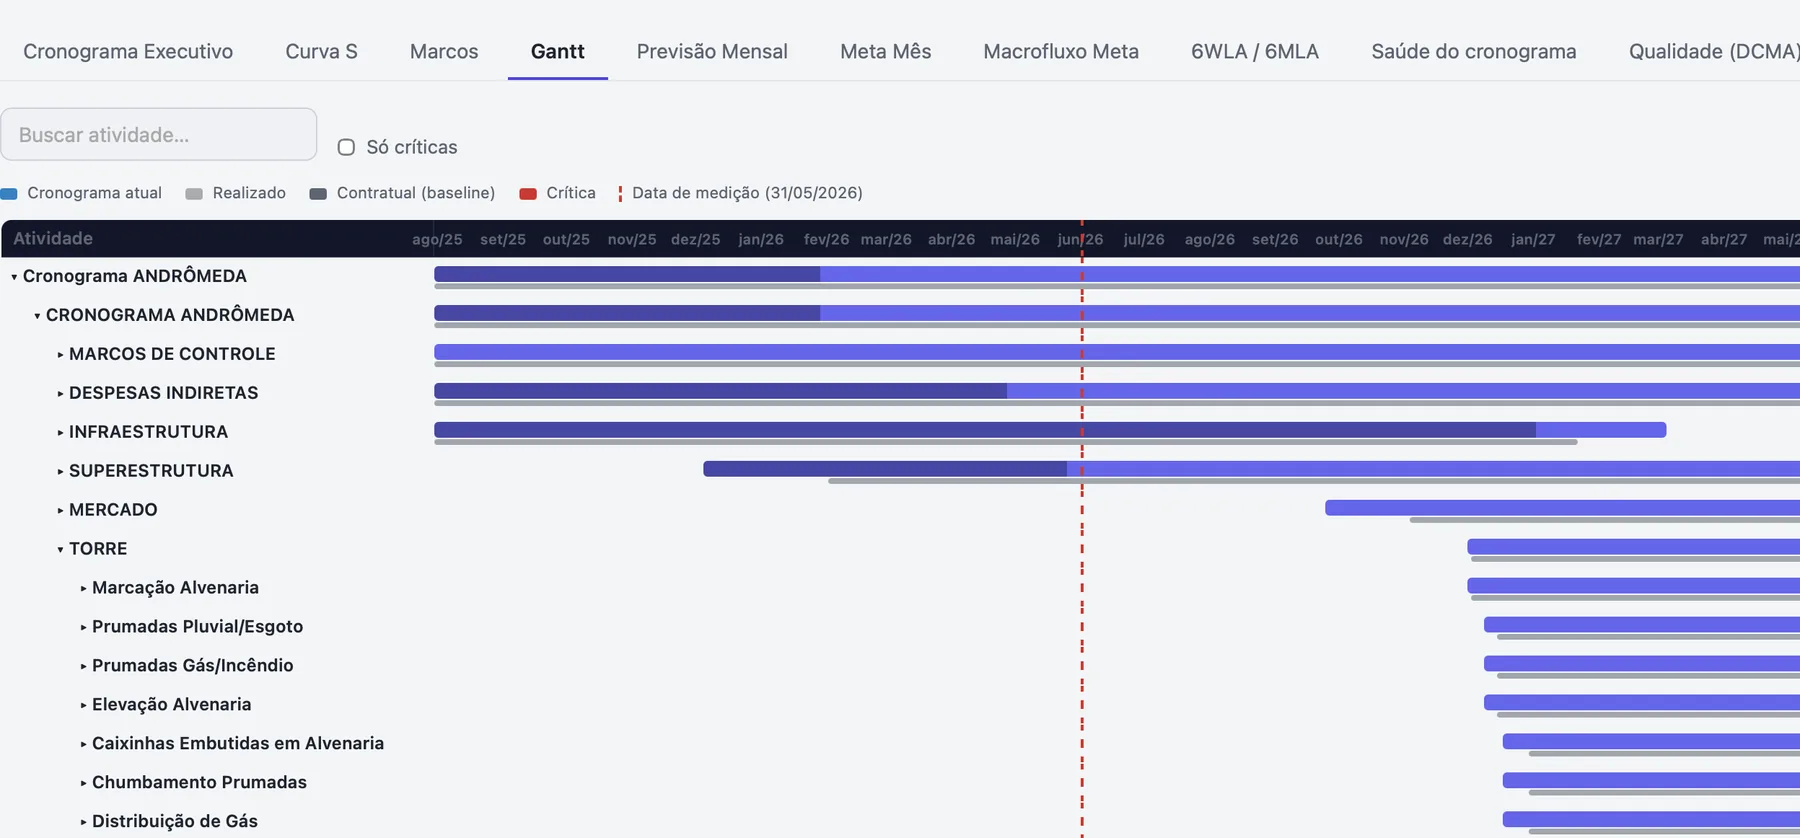Screen dimensions: 1800x838
Task: Click the Atividade column header
Action: (x=53, y=238)
